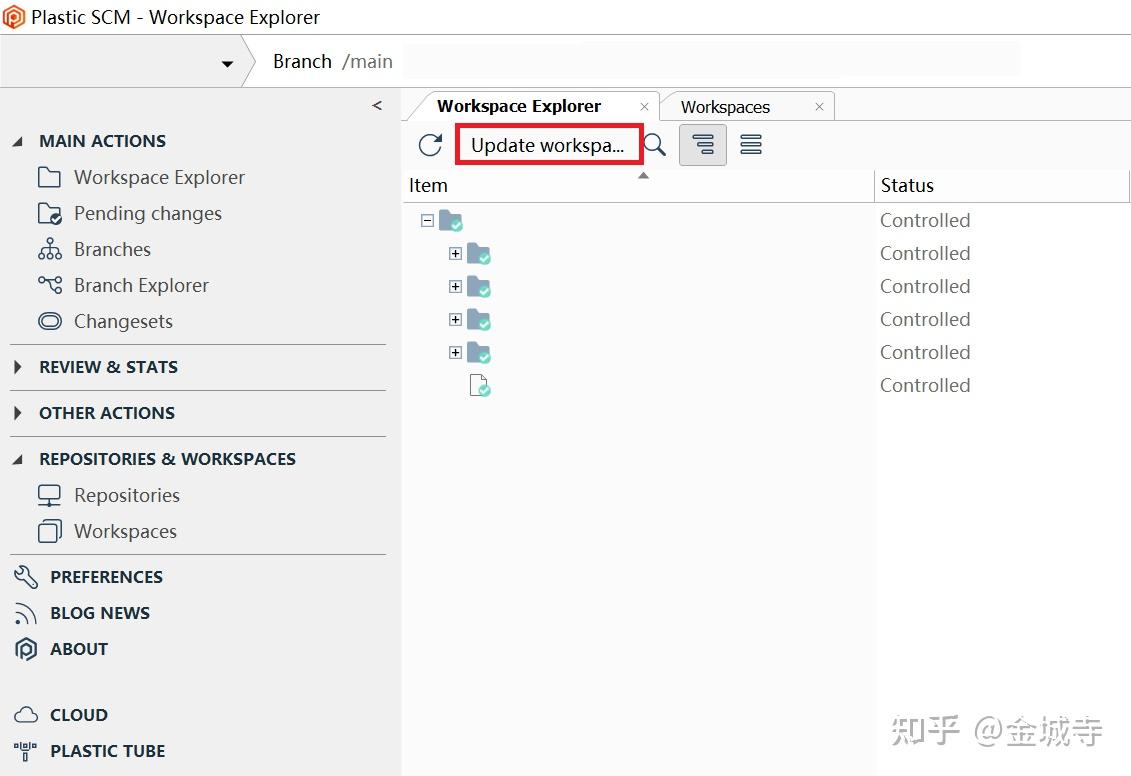Select the controlled file icon in the tree
1131x776 pixels.
pyautogui.click(x=480, y=386)
